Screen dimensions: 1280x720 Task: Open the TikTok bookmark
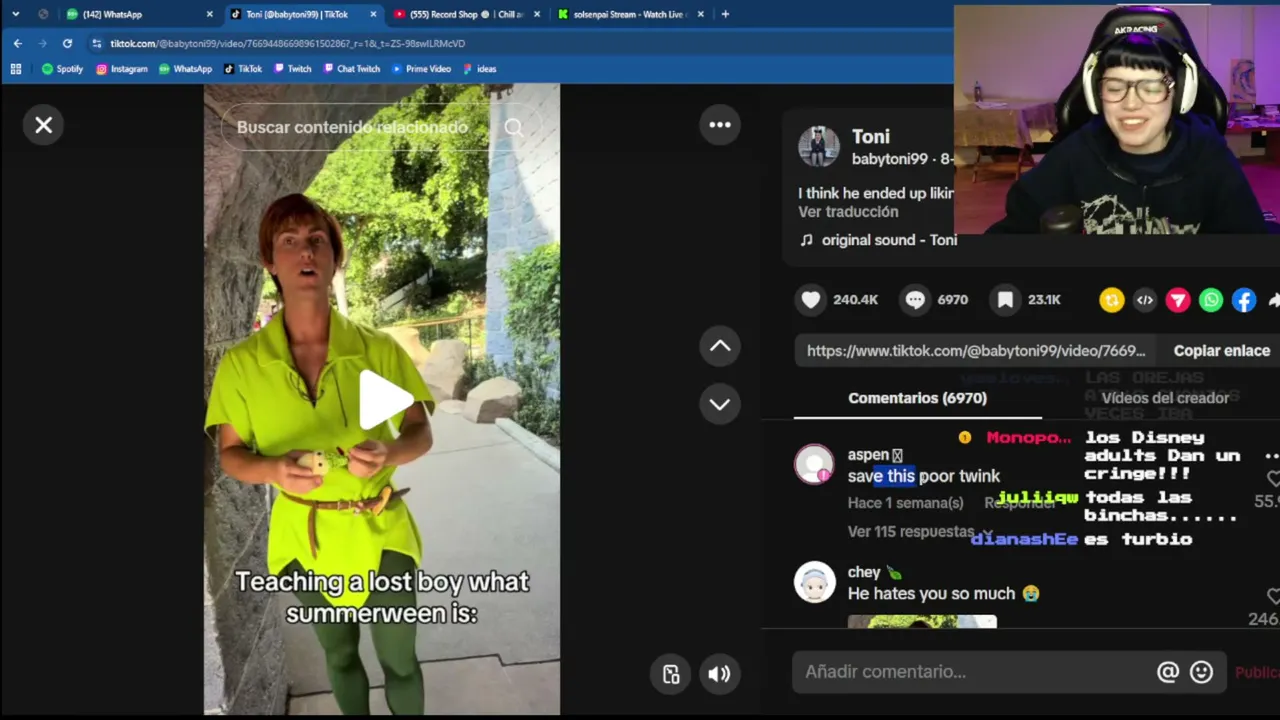click(x=243, y=69)
